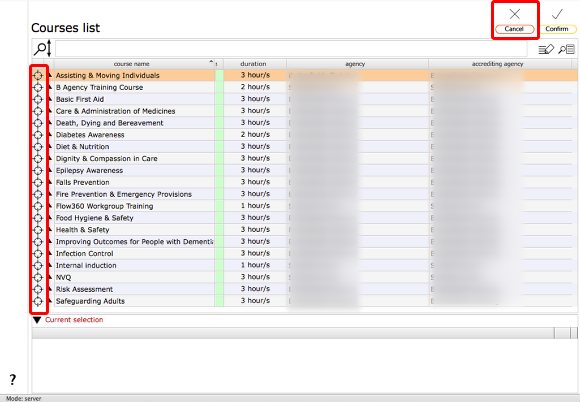Click the Basic First Aid course name

pyautogui.click(x=80, y=99)
